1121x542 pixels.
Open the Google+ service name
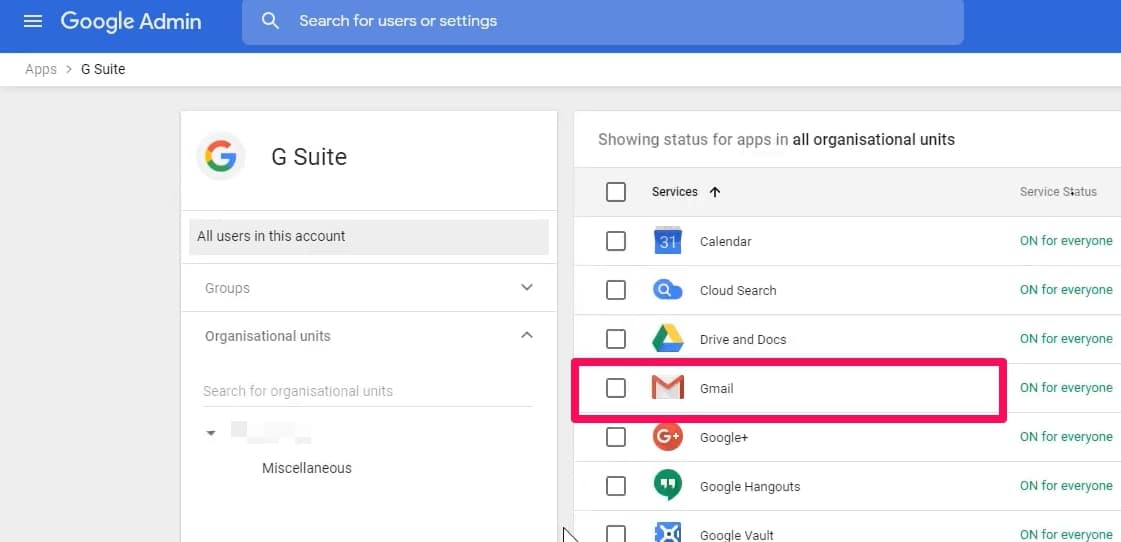tap(724, 438)
